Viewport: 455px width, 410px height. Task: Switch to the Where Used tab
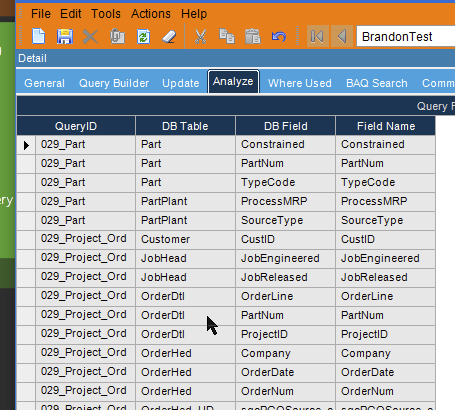click(x=300, y=83)
